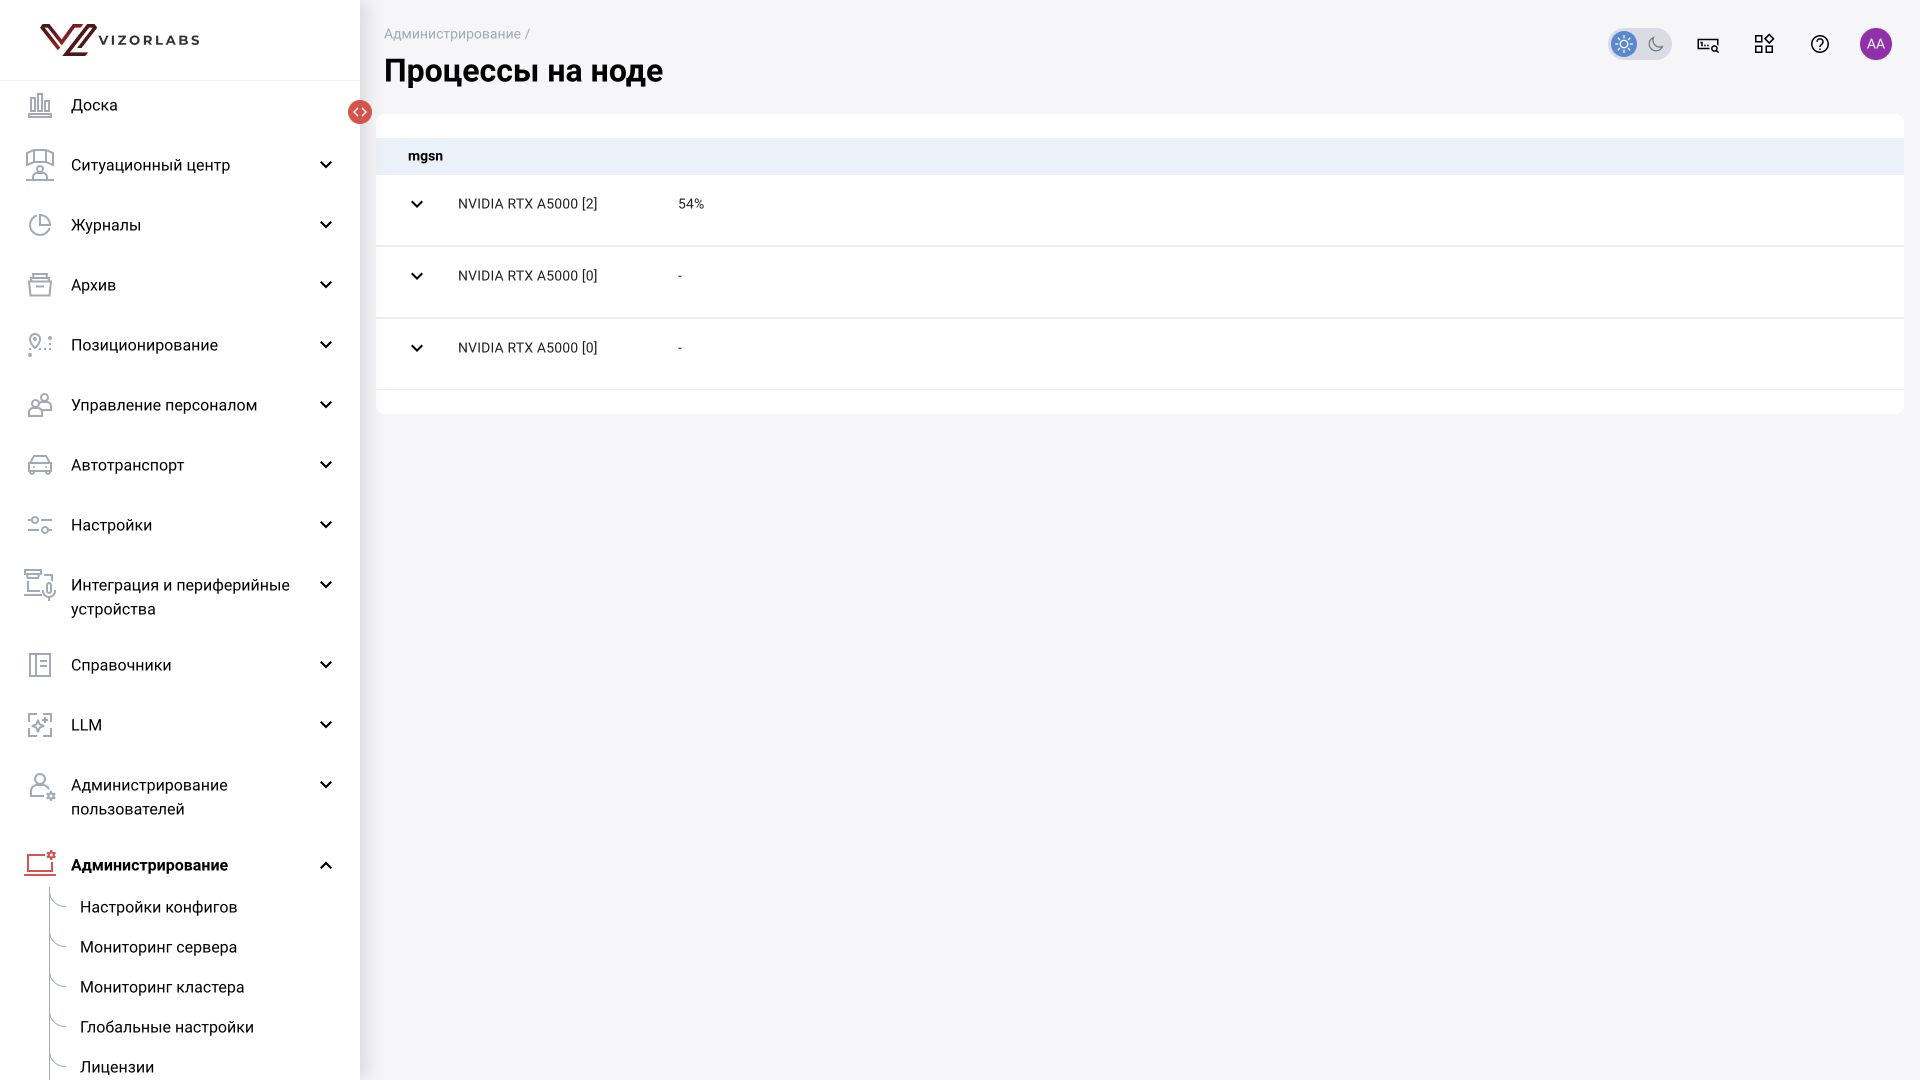
Task: Open the AA user avatar menu
Action: tap(1876, 44)
